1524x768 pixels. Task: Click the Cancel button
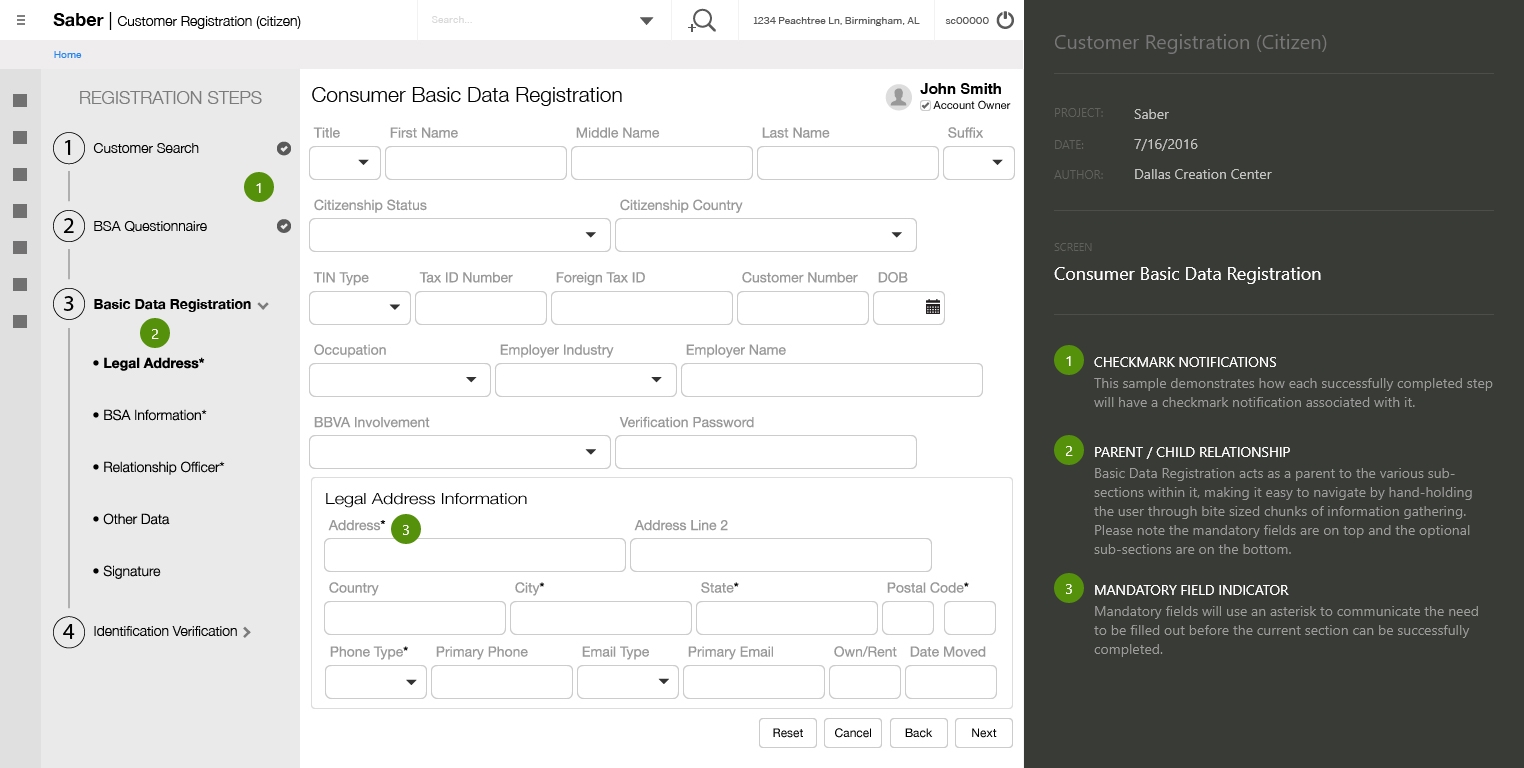(x=853, y=733)
